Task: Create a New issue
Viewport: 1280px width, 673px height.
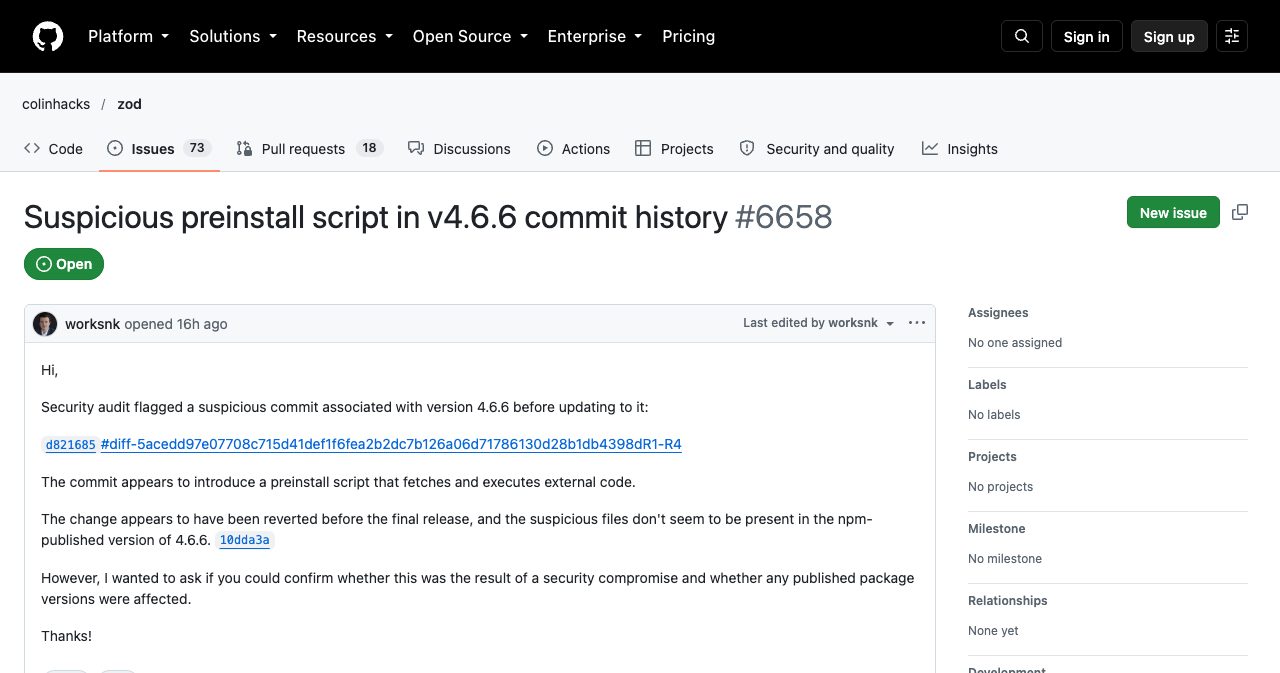Action: [x=1173, y=212]
